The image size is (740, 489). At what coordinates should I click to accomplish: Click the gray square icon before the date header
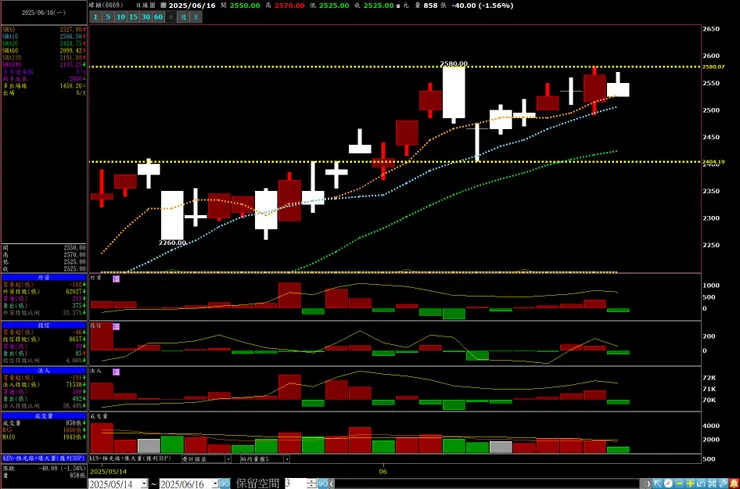[163, 6]
